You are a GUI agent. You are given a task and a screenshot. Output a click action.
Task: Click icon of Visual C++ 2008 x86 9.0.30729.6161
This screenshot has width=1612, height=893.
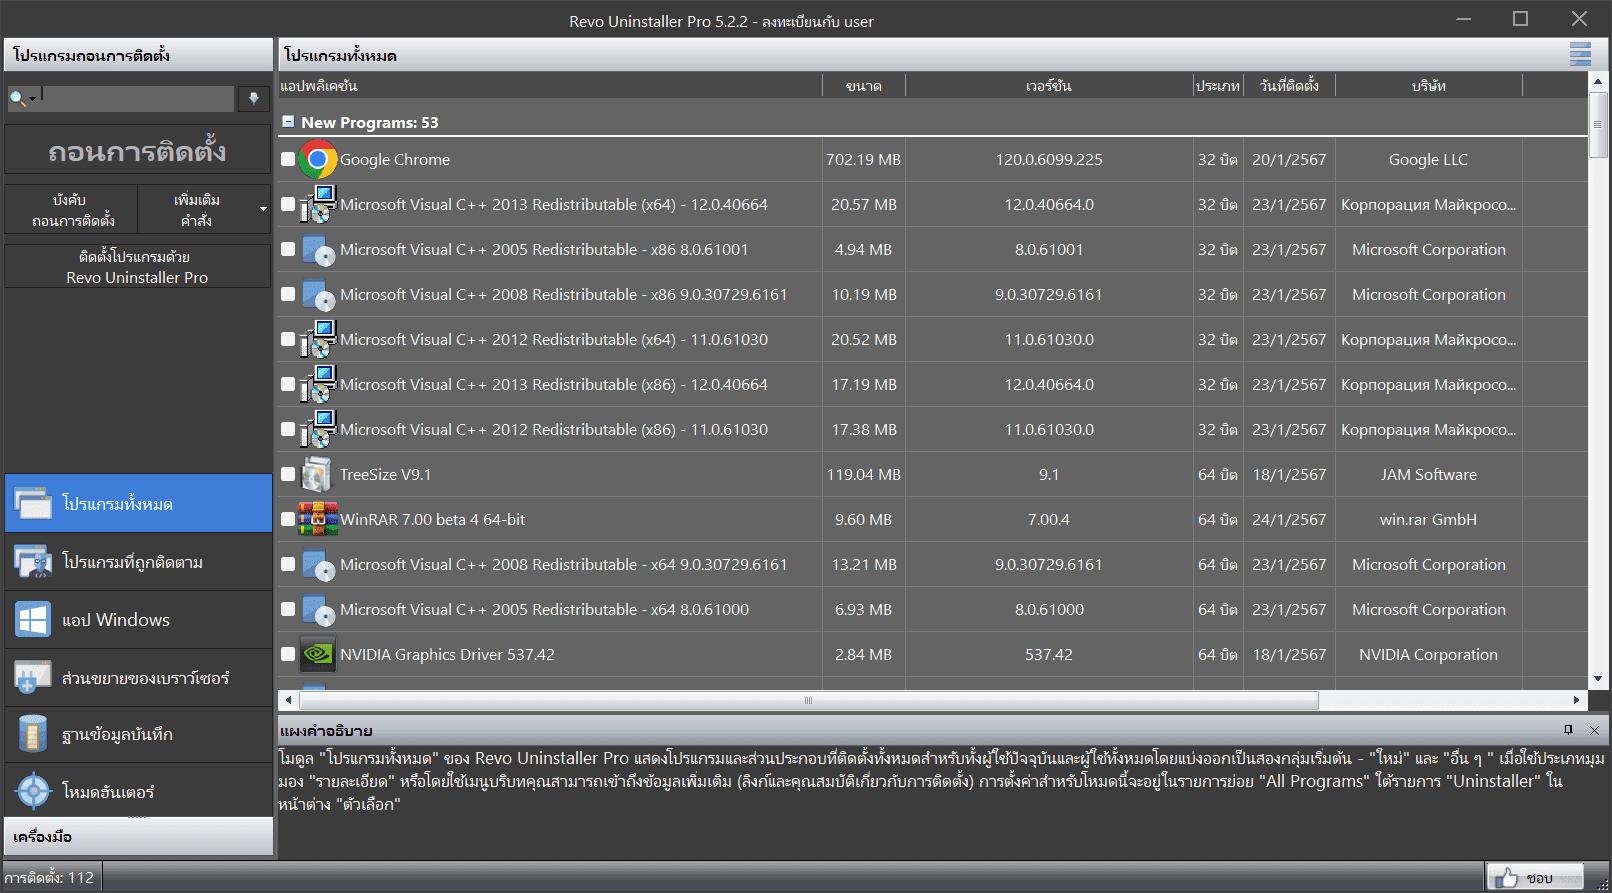318,294
